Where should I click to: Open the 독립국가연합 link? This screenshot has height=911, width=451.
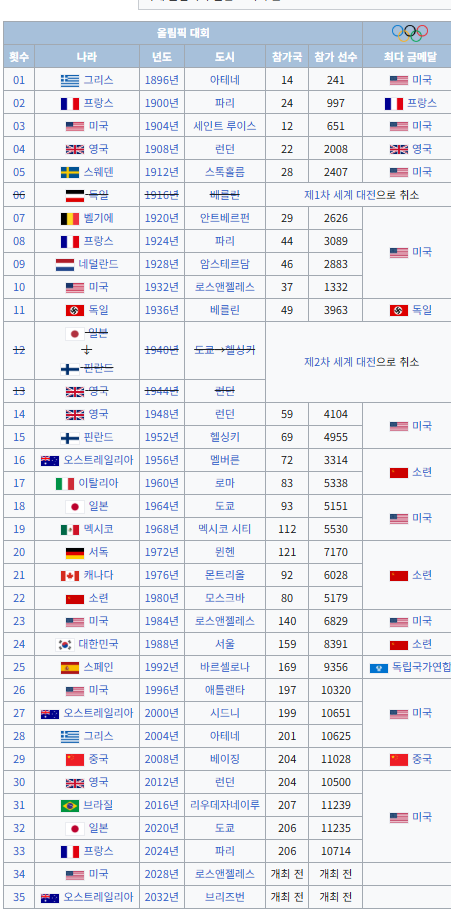421,667
